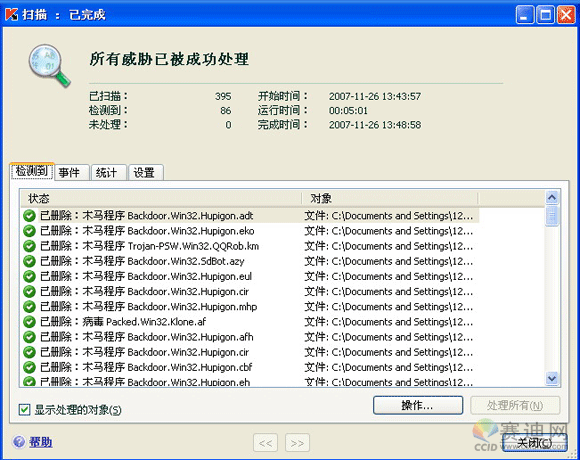The height and width of the screenshot is (460, 580).
Task: Click the magnifying glass scan icon
Action: (49, 65)
